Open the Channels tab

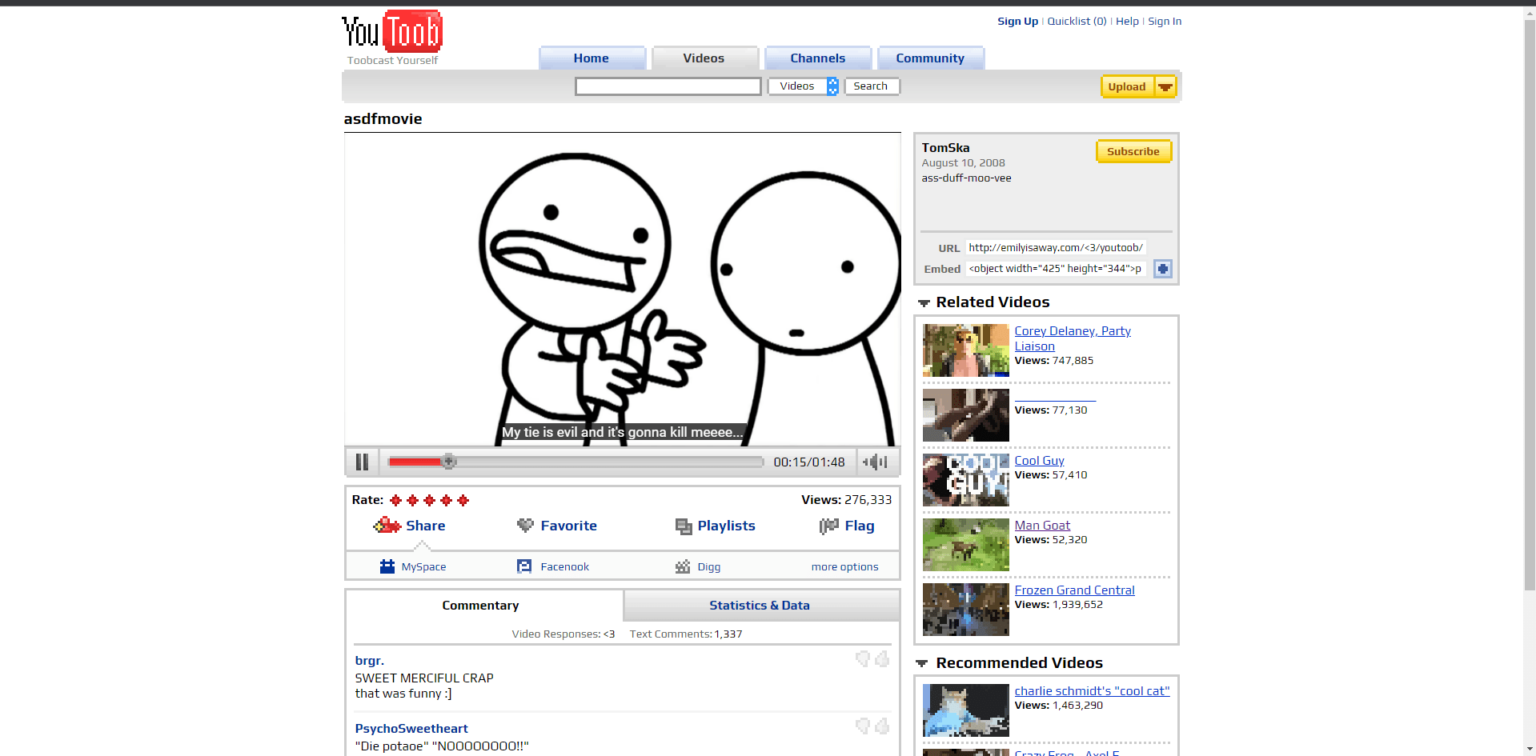817,59
